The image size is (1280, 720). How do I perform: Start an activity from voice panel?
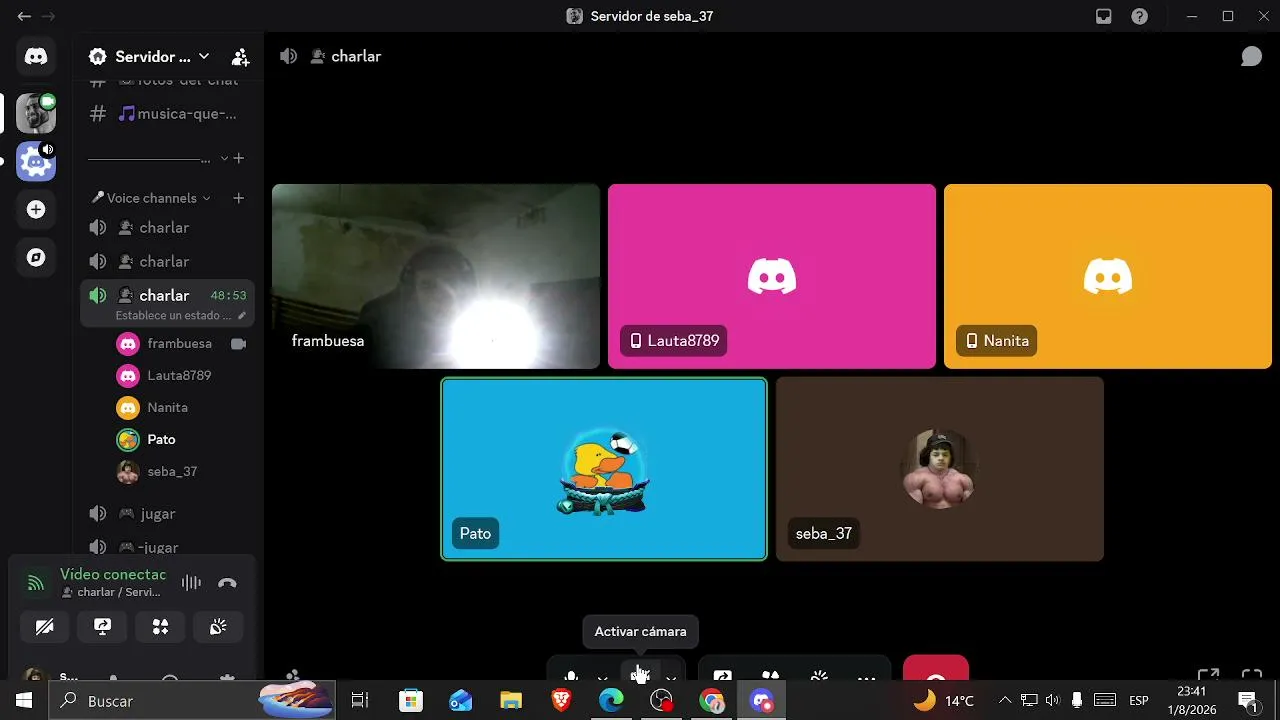(x=160, y=627)
